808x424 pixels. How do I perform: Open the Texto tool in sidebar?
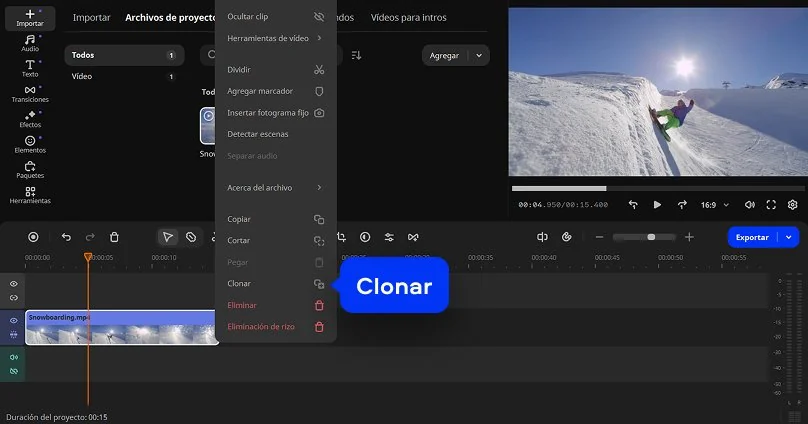tap(30, 67)
